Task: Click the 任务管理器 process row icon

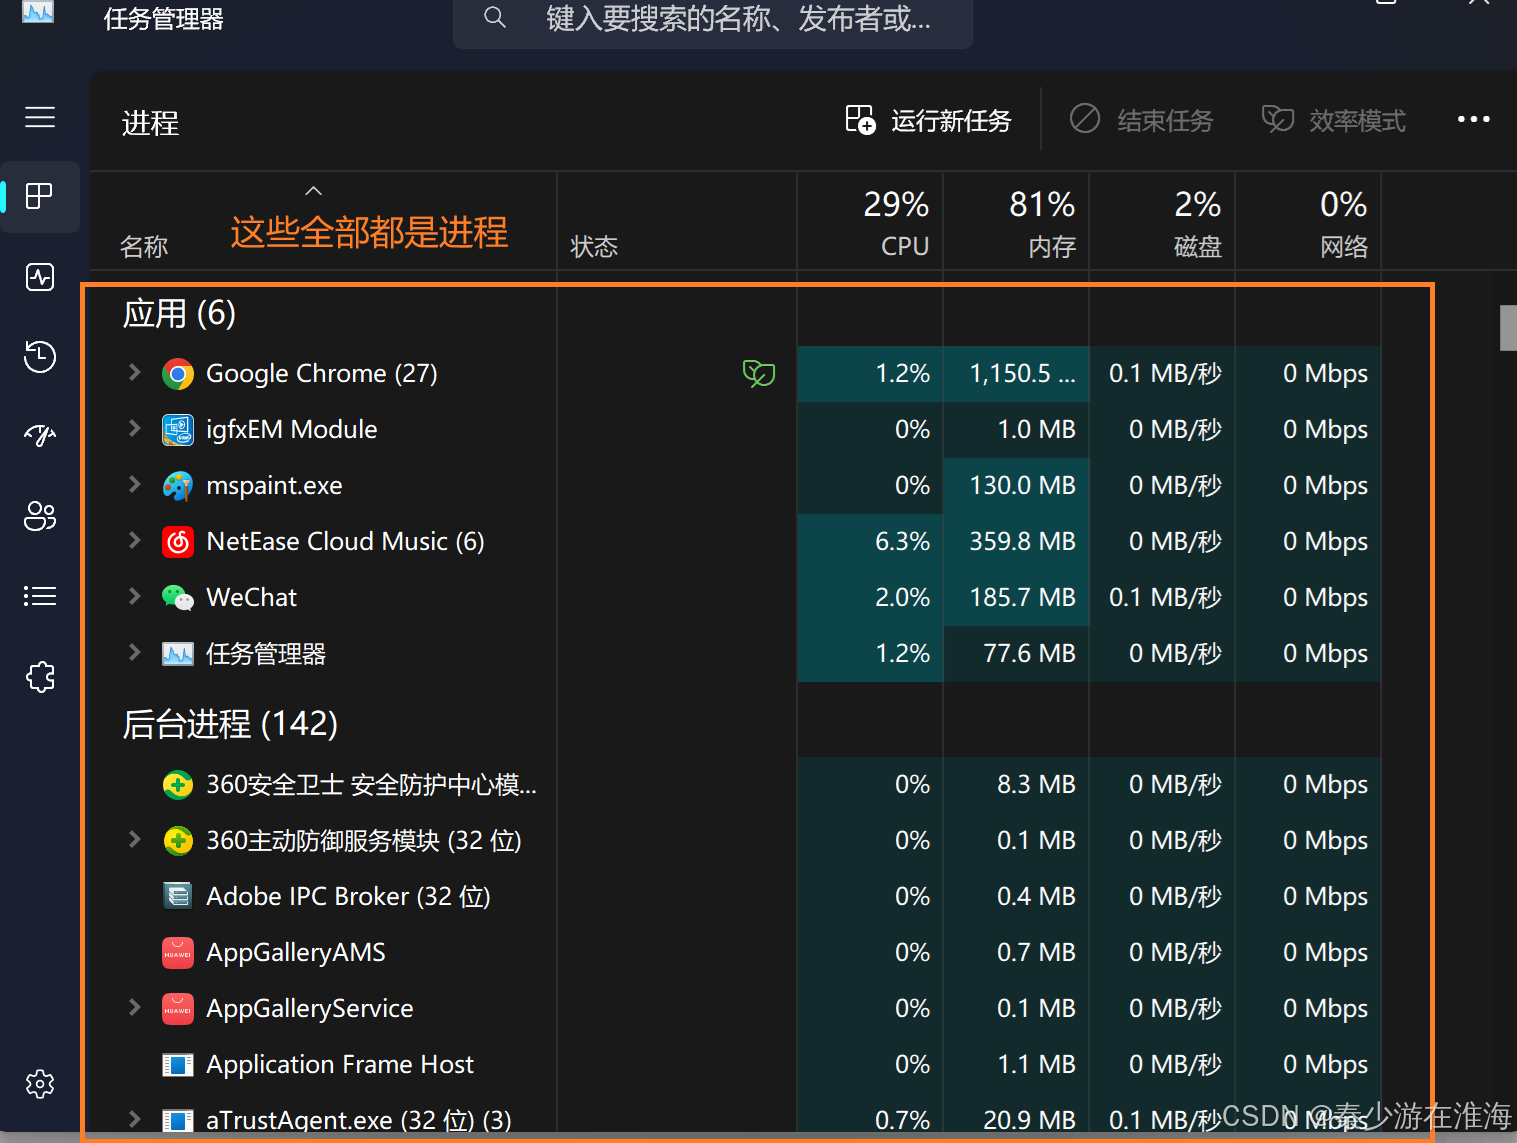Action: [x=178, y=654]
